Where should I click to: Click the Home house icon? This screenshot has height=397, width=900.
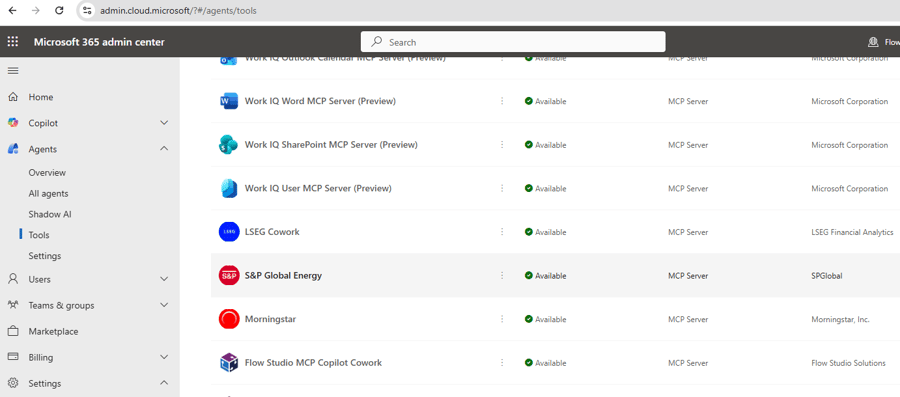(x=13, y=97)
